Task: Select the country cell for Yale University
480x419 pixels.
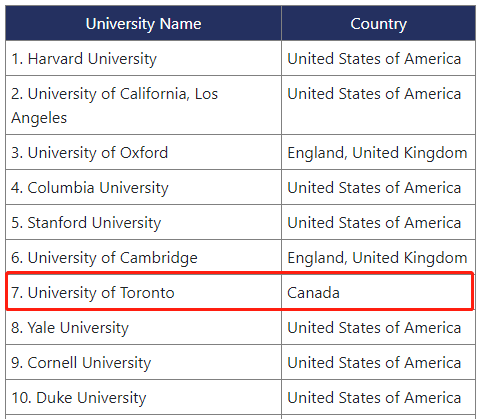Action: pos(378,327)
